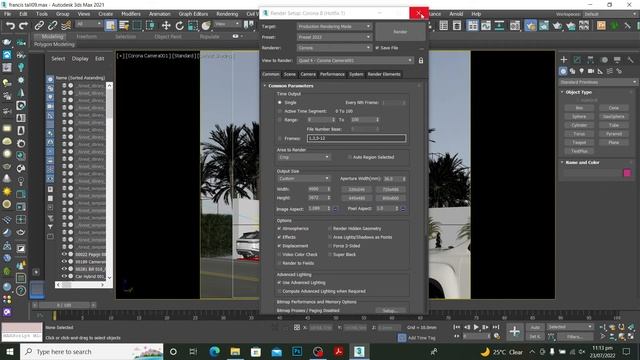
Task: Open the Hierarchy tab in command panel
Action: pos(591,60)
